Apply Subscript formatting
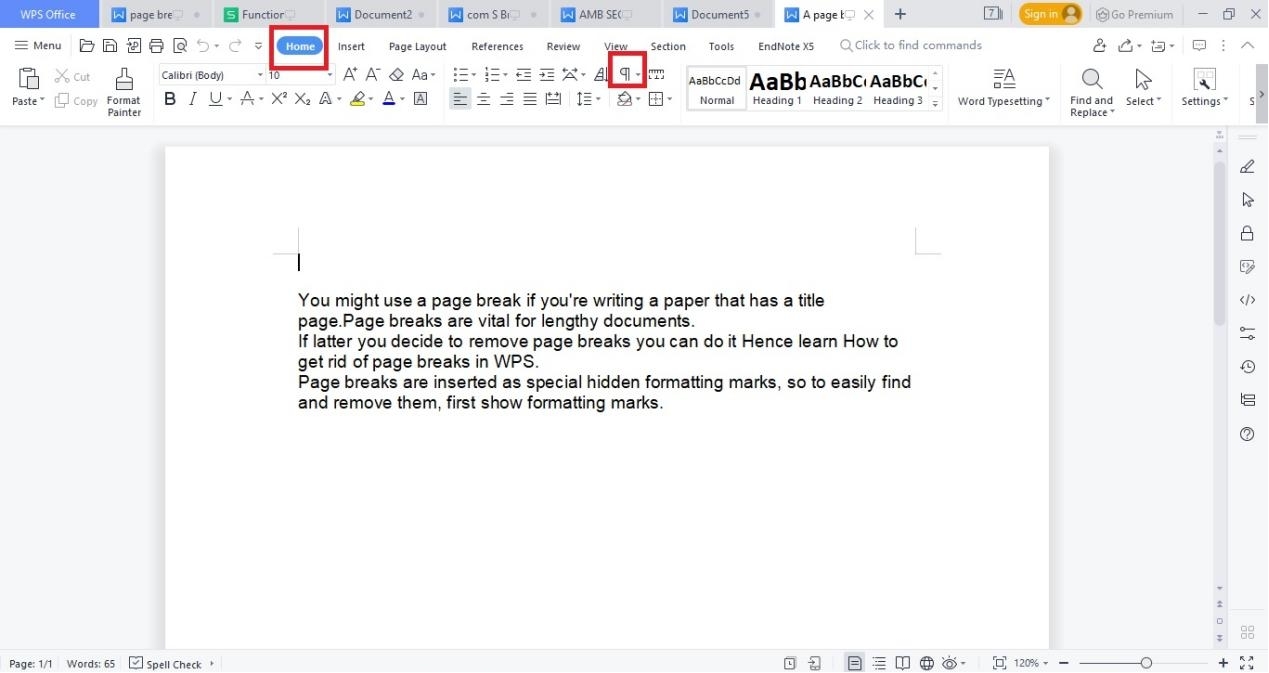 (302, 99)
